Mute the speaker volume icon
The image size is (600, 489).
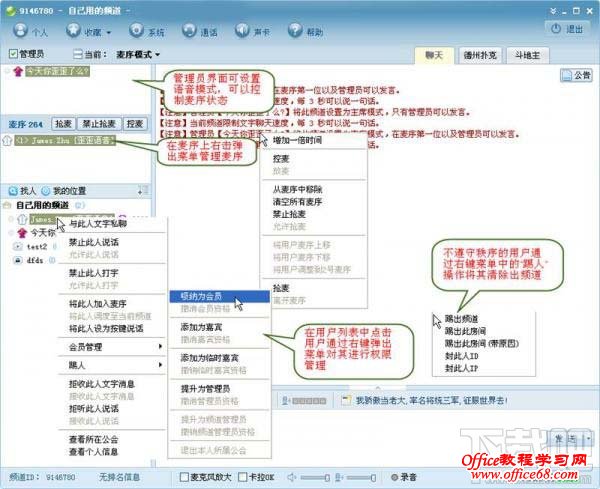292,477
